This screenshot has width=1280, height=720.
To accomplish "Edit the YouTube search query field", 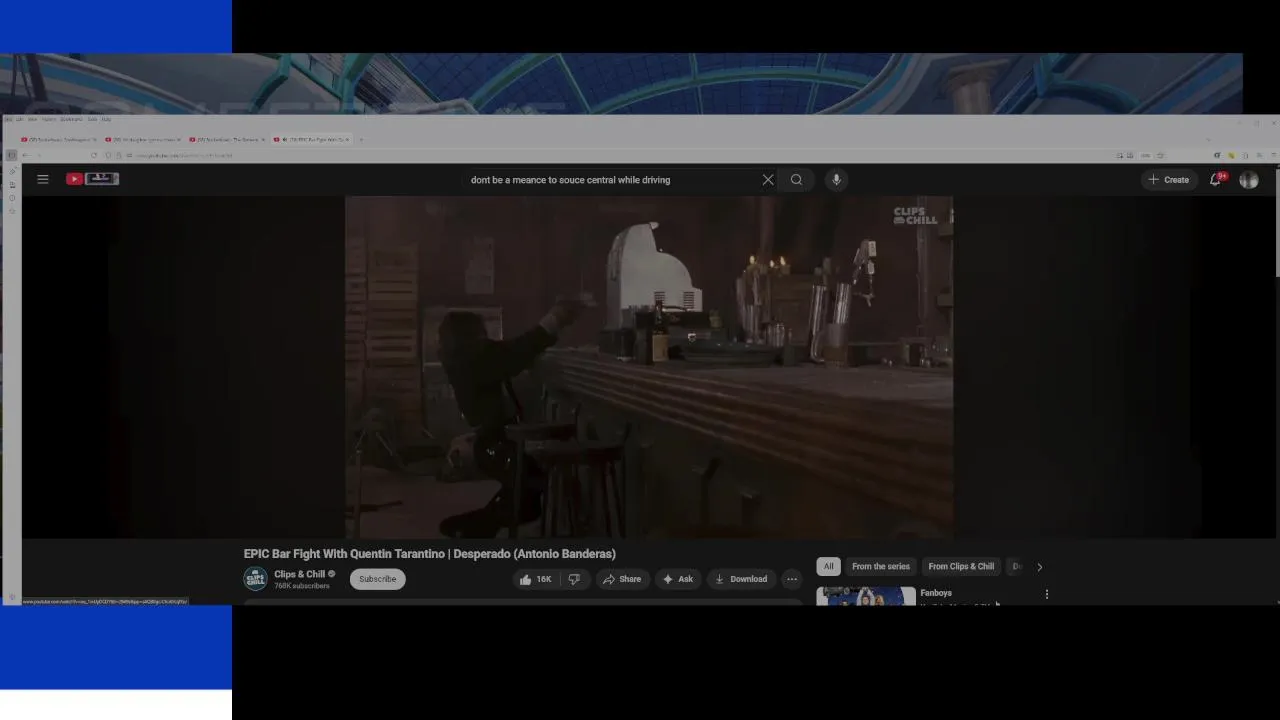I will 610,180.
